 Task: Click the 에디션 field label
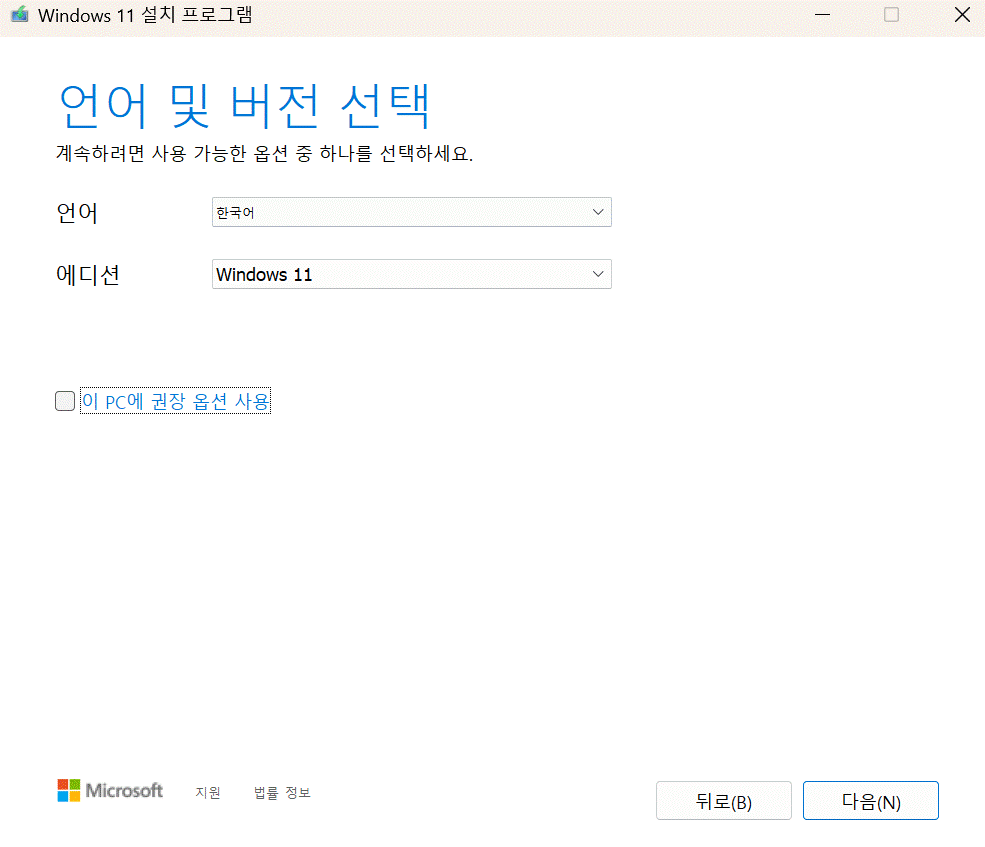(x=88, y=275)
